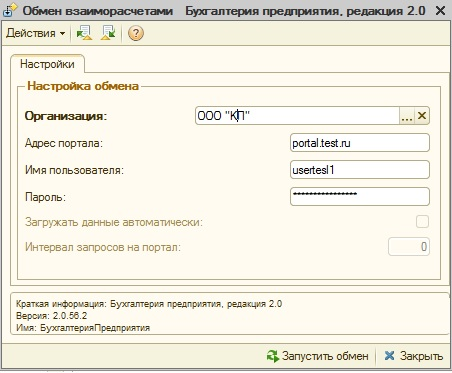The width and height of the screenshot is (452, 373).
Task: Click the Имя пользователя: label
Action: (x=74, y=170)
